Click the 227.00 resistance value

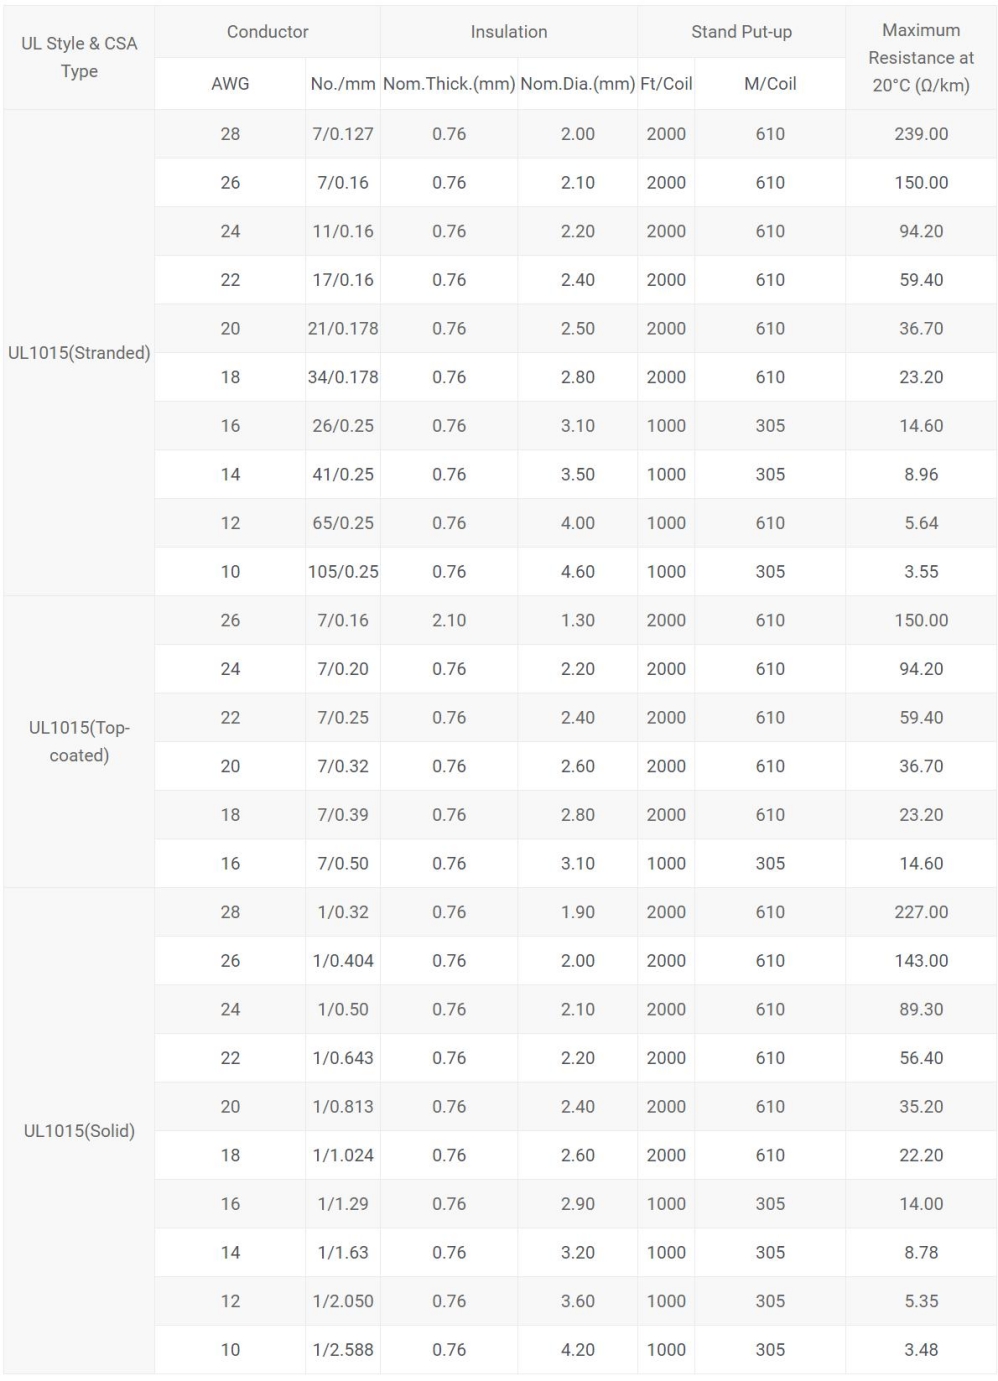921,912
